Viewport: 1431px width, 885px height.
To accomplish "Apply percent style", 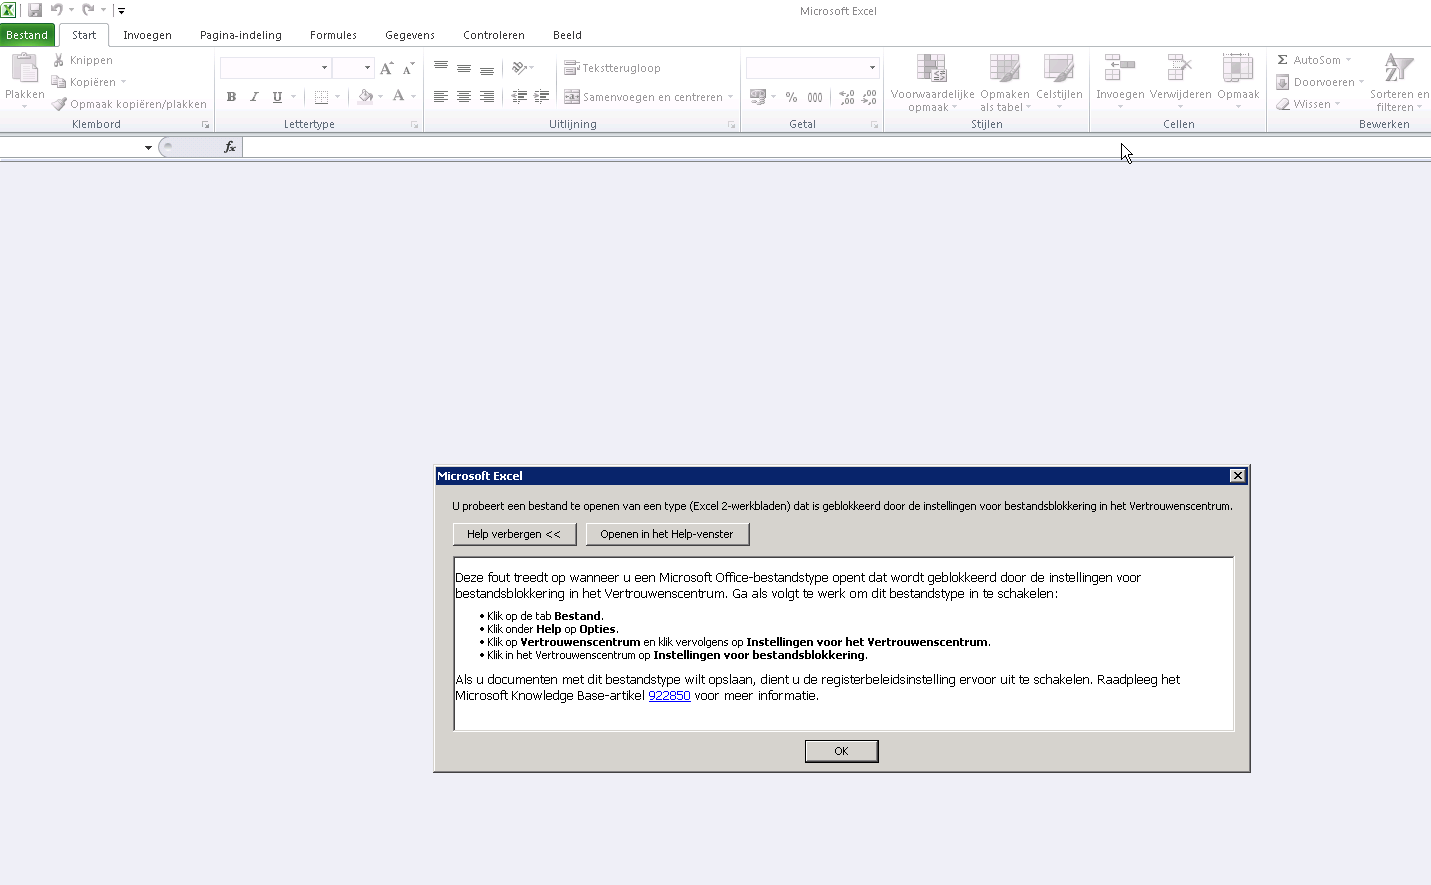I will (791, 97).
